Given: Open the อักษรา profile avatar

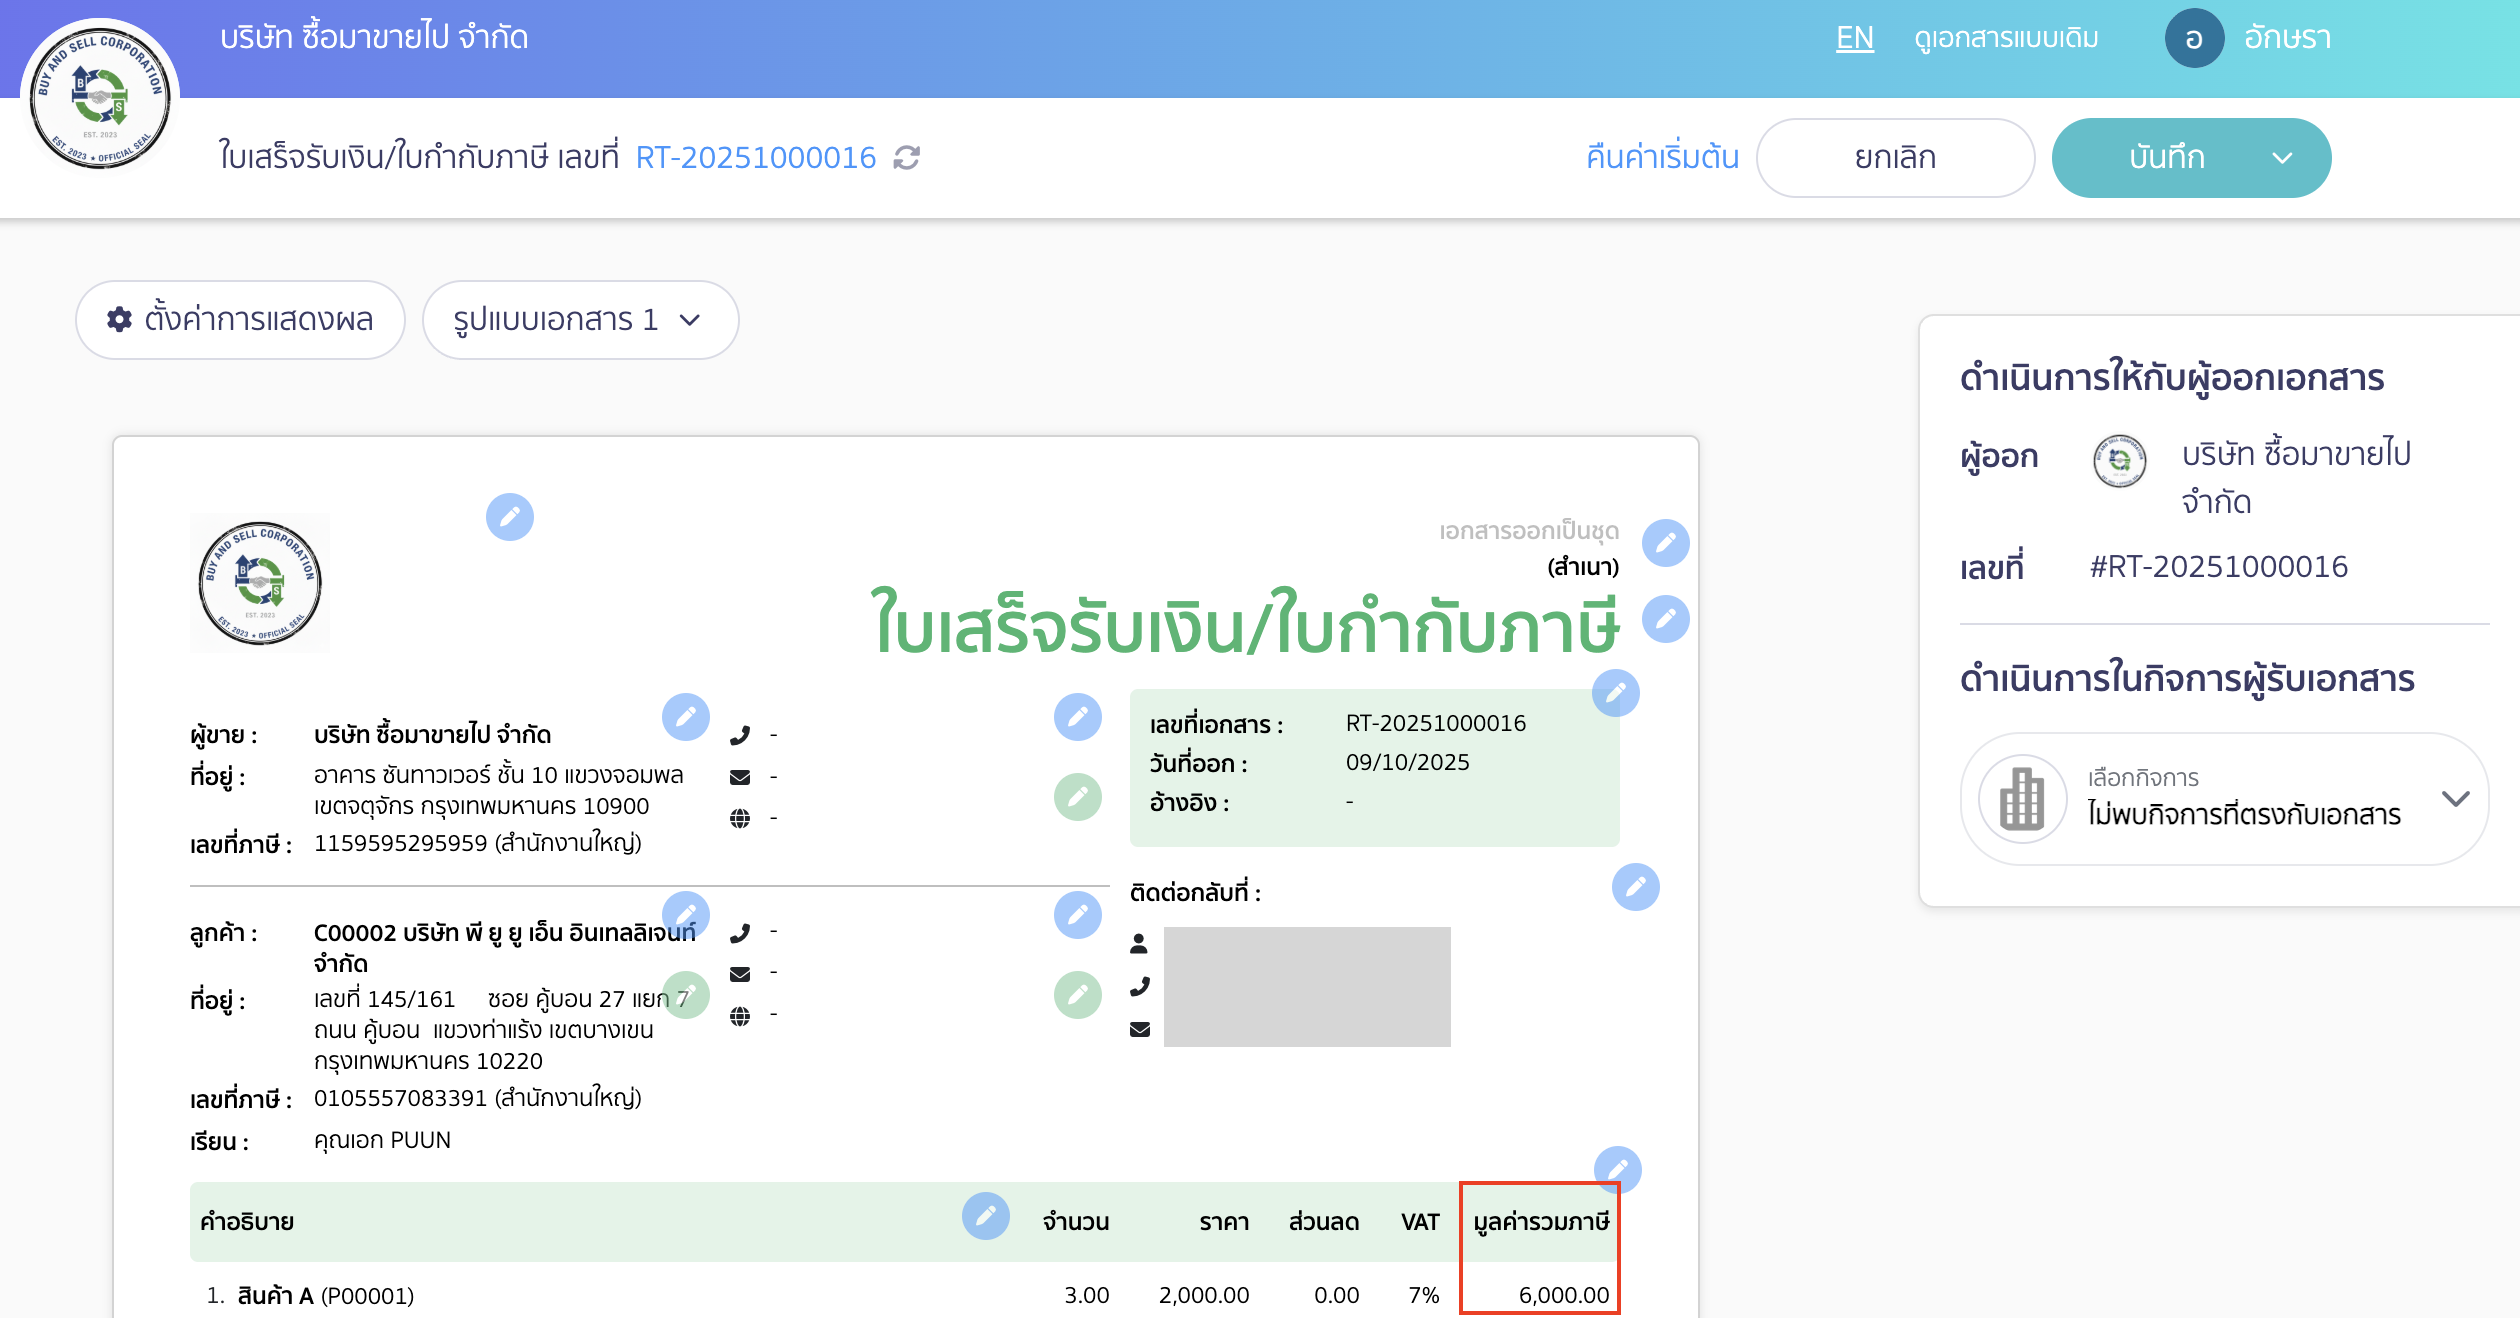Looking at the screenshot, I should (x=2194, y=38).
